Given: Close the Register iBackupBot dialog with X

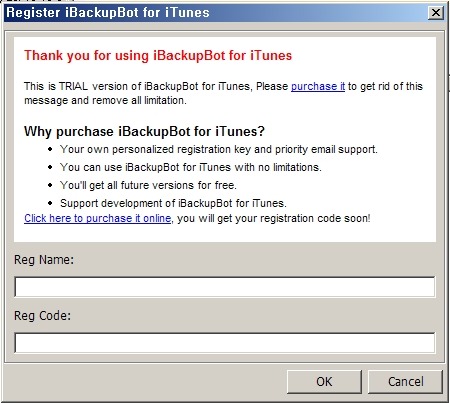Looking at the screenshot, I should (x=436, y=13).
